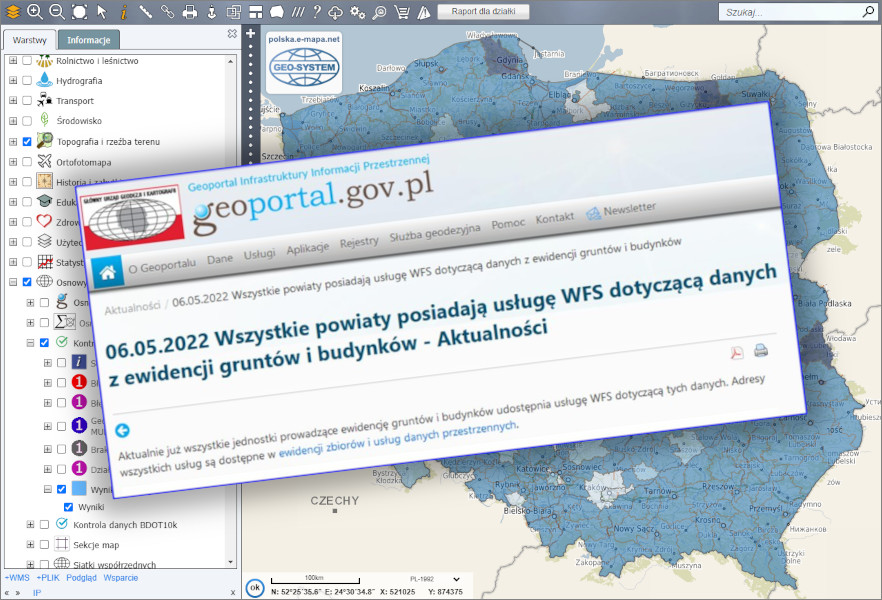Screen dimensions: 882x600
Task: Open the shopping cart icon
Action: click(402, 11)
